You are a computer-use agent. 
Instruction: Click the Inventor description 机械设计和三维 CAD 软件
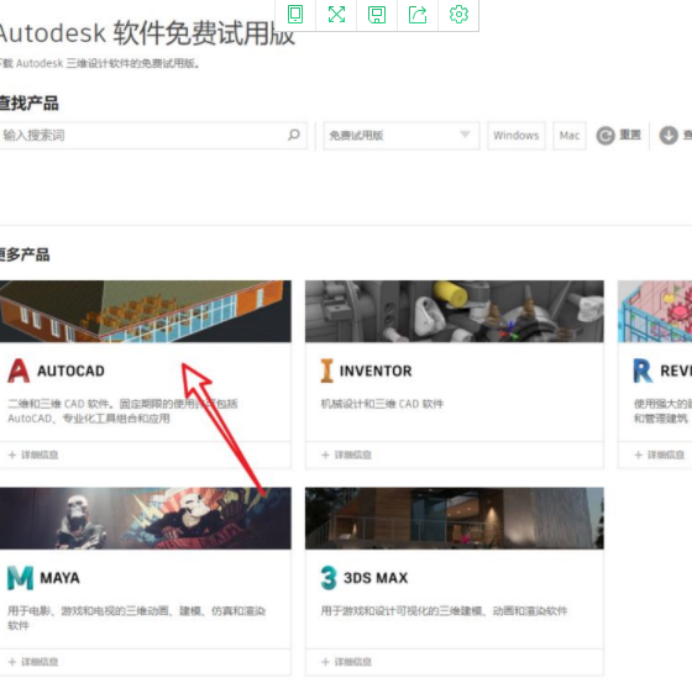click(382, 404)
